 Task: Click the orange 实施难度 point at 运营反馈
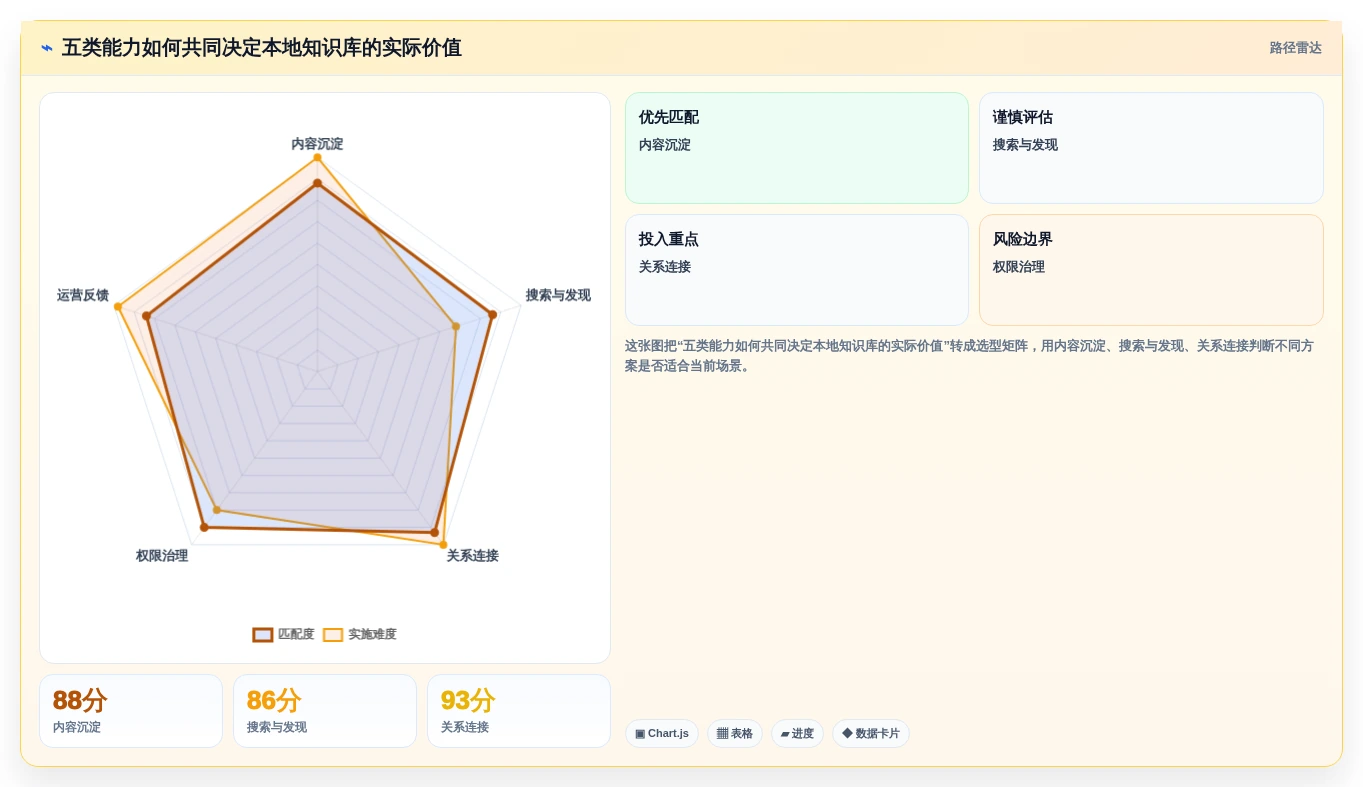117,307
